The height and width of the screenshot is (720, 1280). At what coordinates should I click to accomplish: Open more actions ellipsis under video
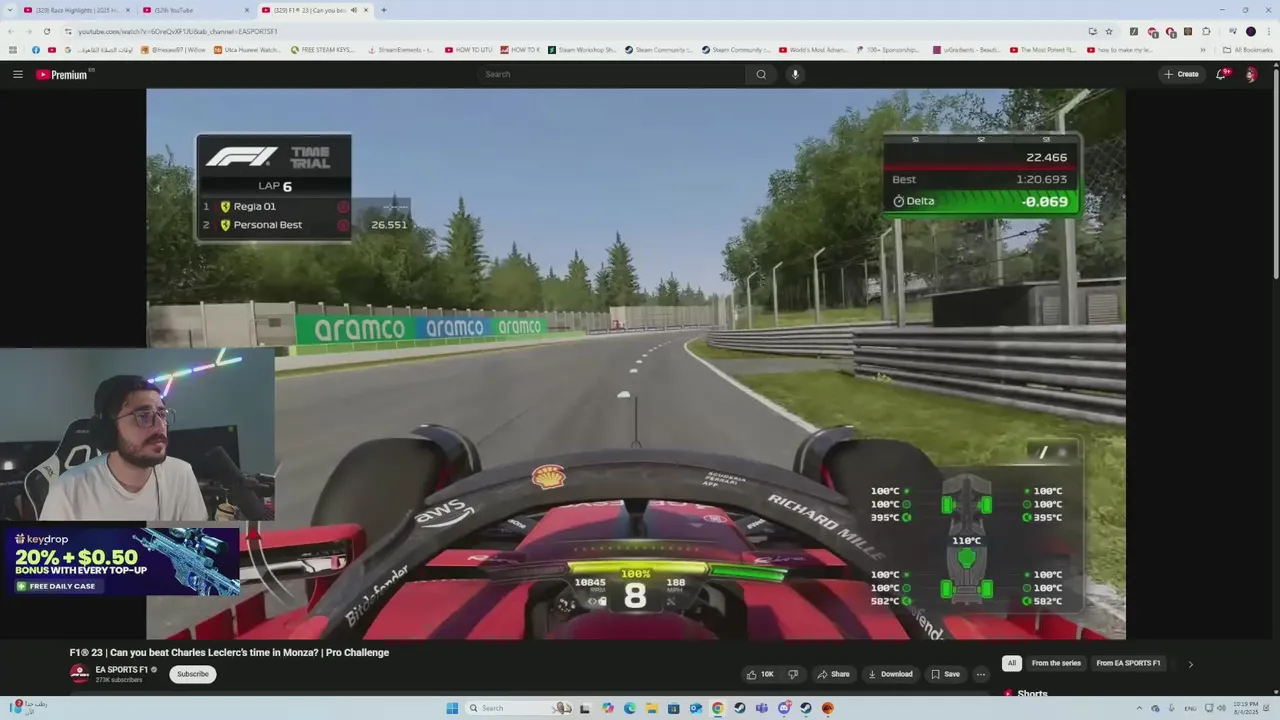[981, 674]
